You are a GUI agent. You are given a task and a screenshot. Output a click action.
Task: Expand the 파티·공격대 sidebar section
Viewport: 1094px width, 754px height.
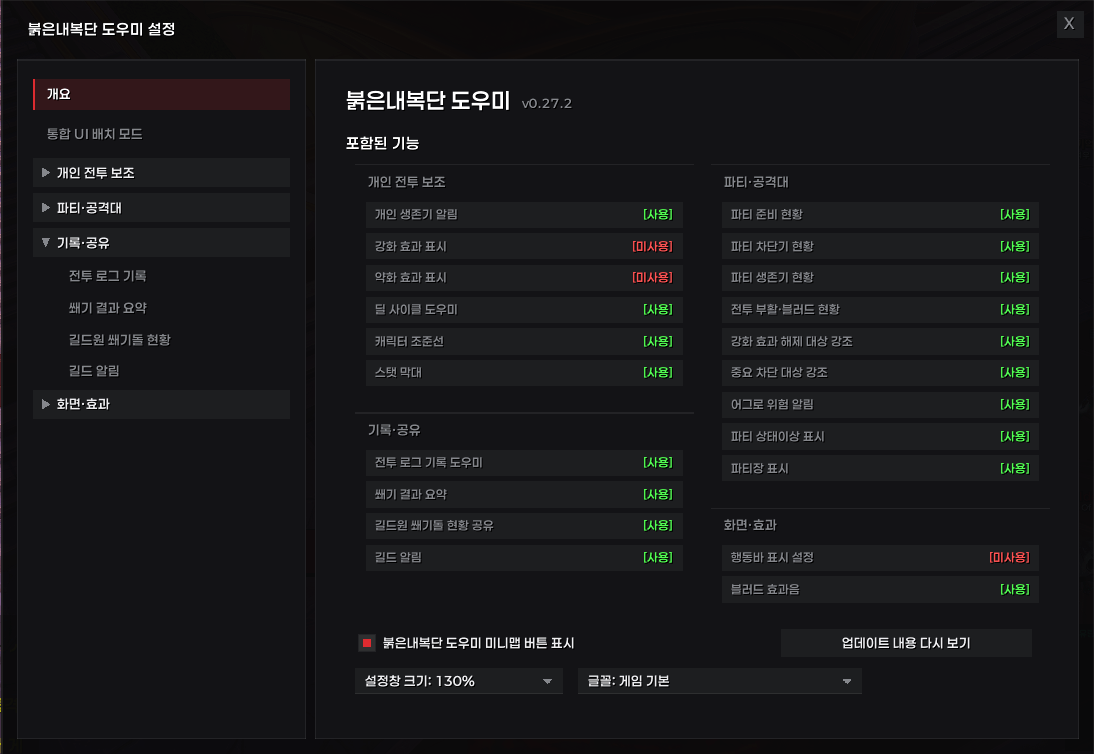[x=161, y=208]
